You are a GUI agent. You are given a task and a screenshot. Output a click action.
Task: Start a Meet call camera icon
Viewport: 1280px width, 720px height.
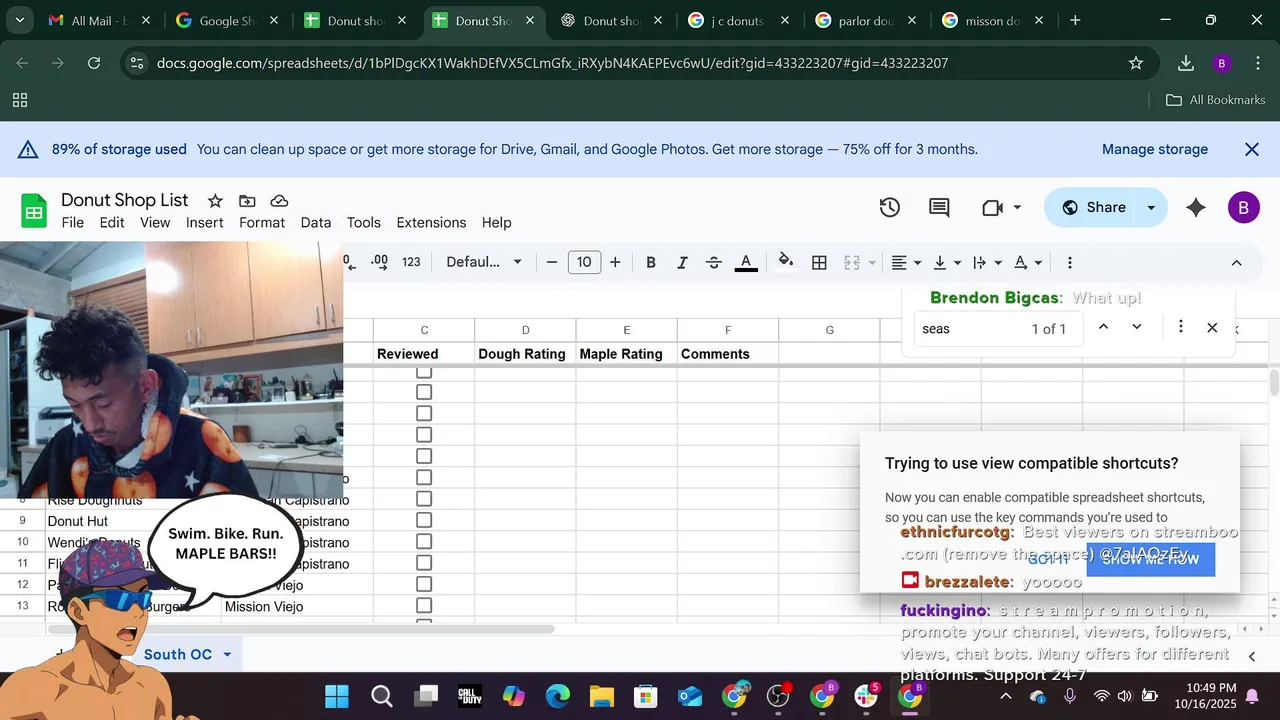pos(992,207)
